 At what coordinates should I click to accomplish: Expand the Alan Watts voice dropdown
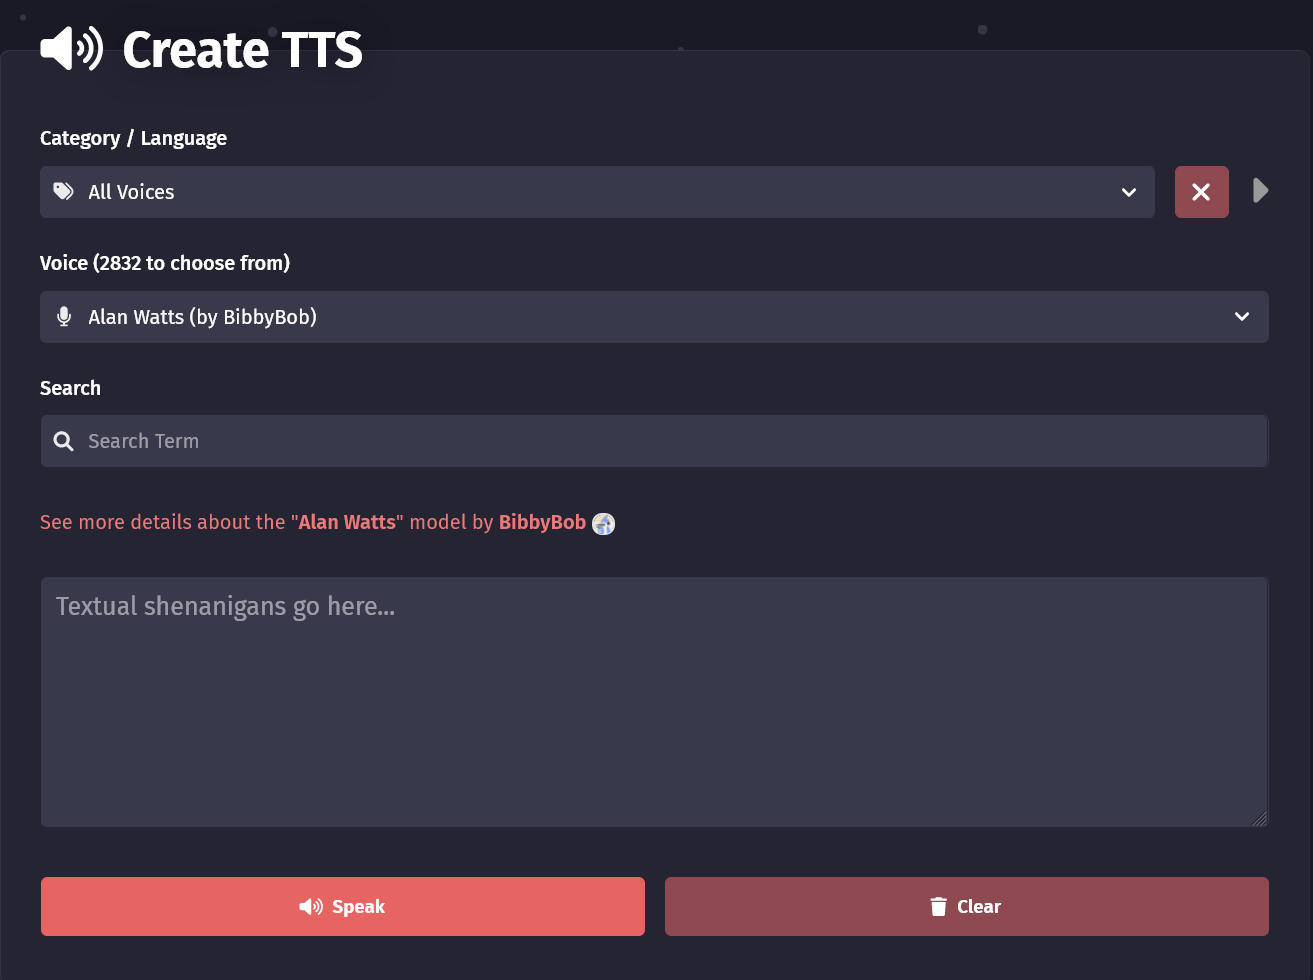(x=654, y=317)
